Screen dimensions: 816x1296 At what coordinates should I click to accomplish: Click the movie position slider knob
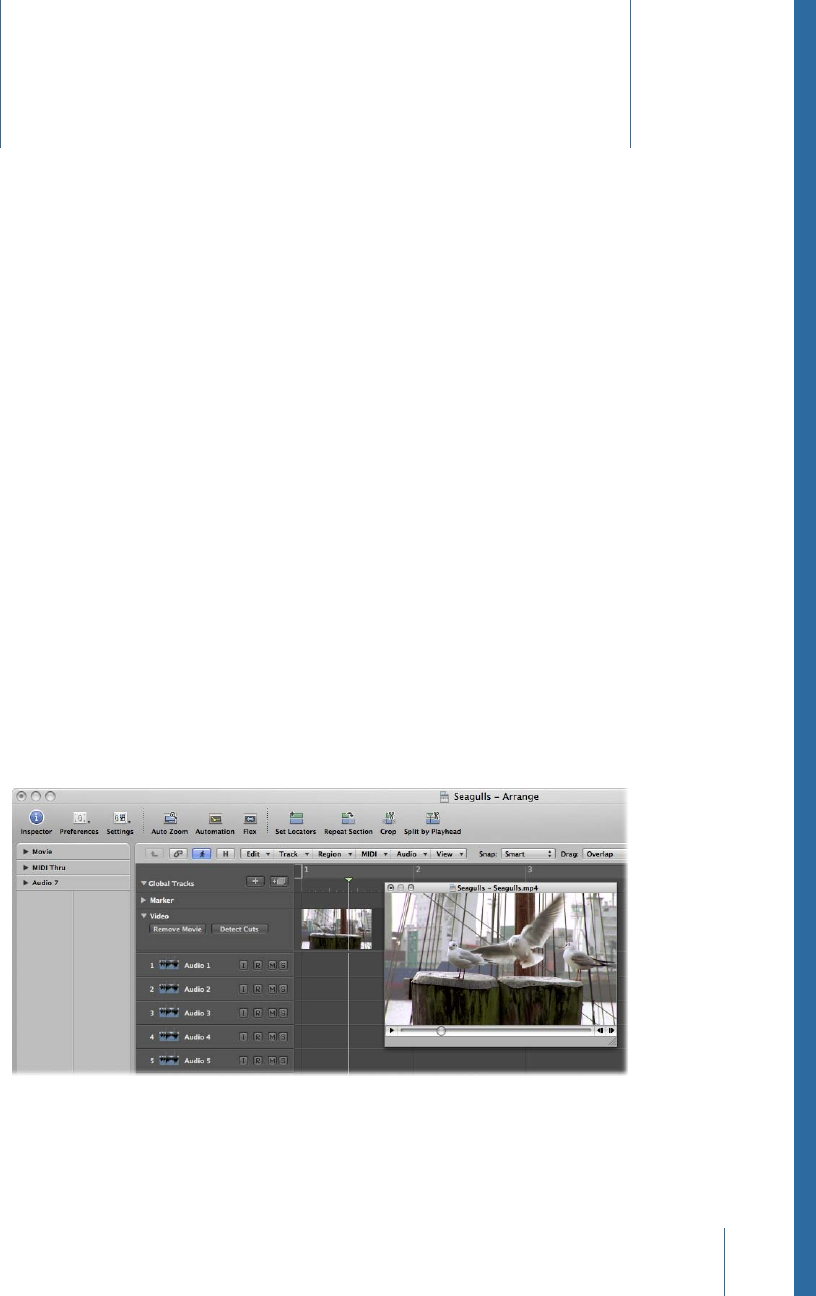[441, 1030]
